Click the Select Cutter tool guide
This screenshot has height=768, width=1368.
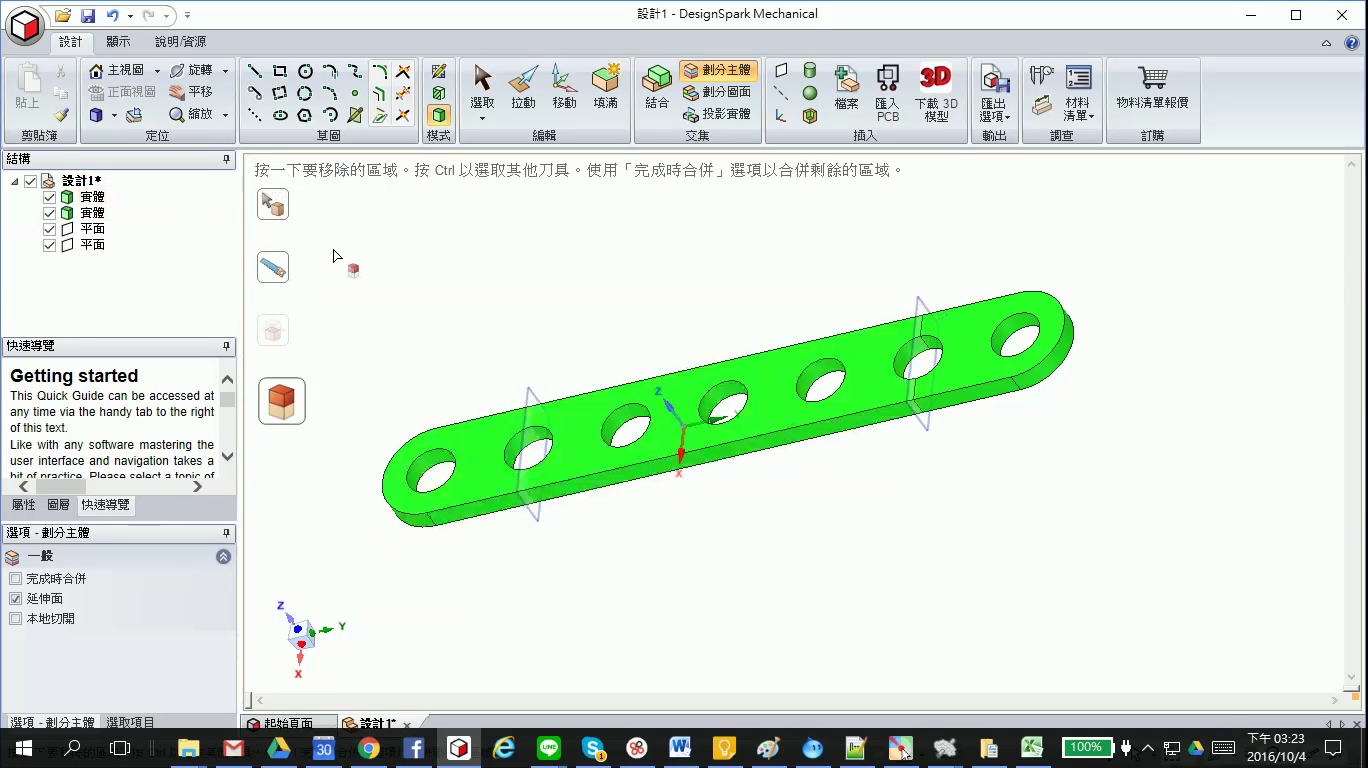coord(273,267)
